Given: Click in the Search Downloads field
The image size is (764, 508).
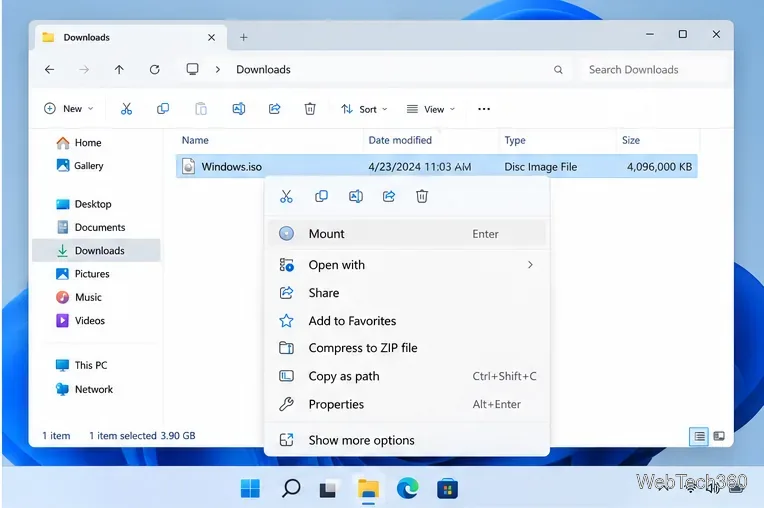Looking at the screenshot, I should 653,70.
